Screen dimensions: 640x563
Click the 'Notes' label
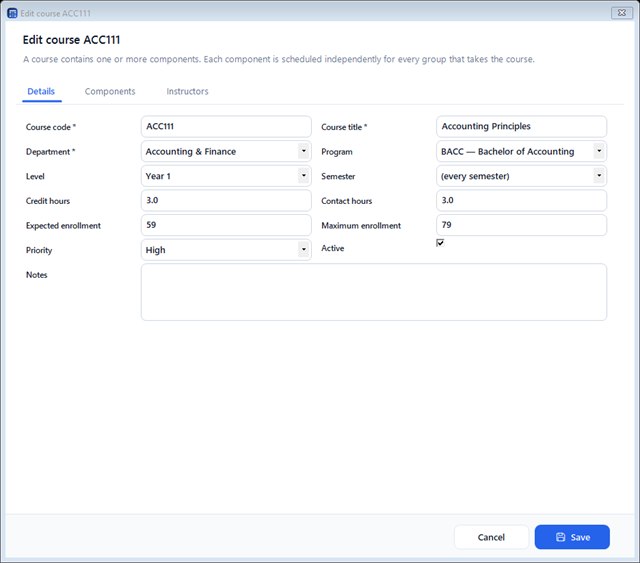[x=37, y=275]
